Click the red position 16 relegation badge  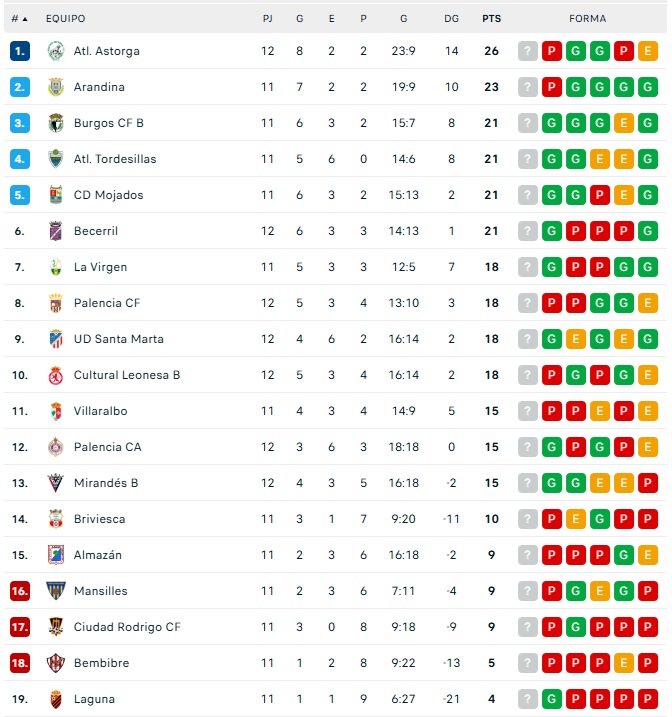pos(20,591)
